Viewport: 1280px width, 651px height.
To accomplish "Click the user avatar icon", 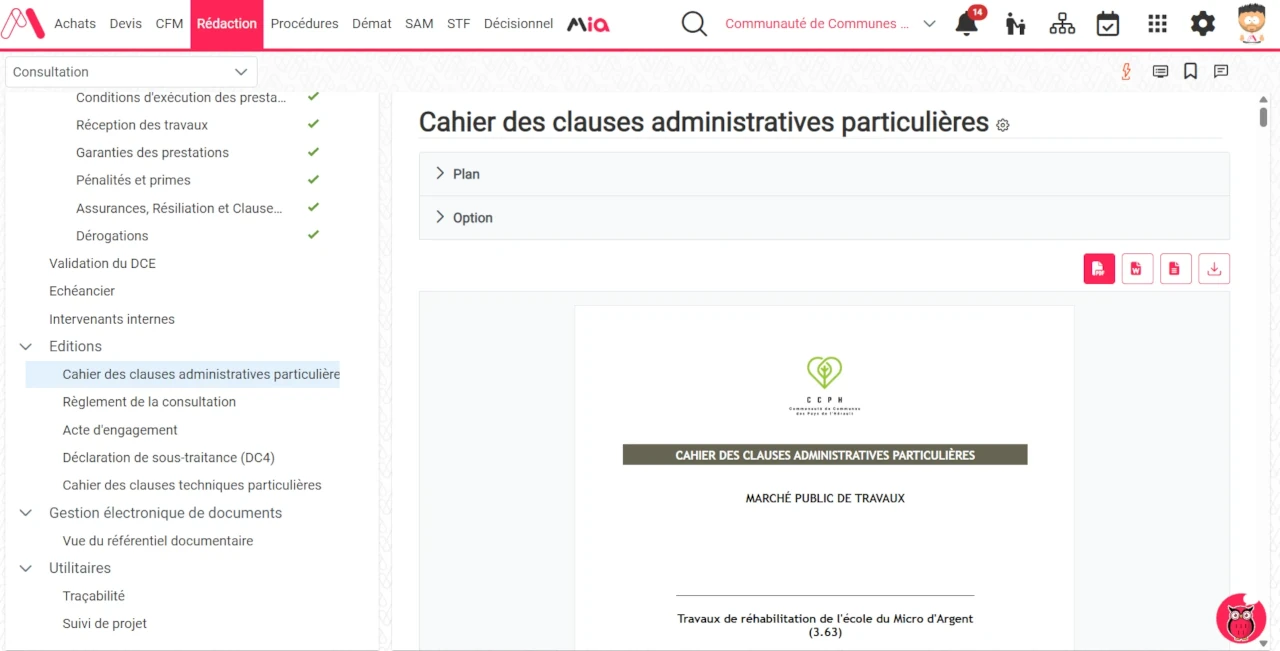I will point(1251,23).
